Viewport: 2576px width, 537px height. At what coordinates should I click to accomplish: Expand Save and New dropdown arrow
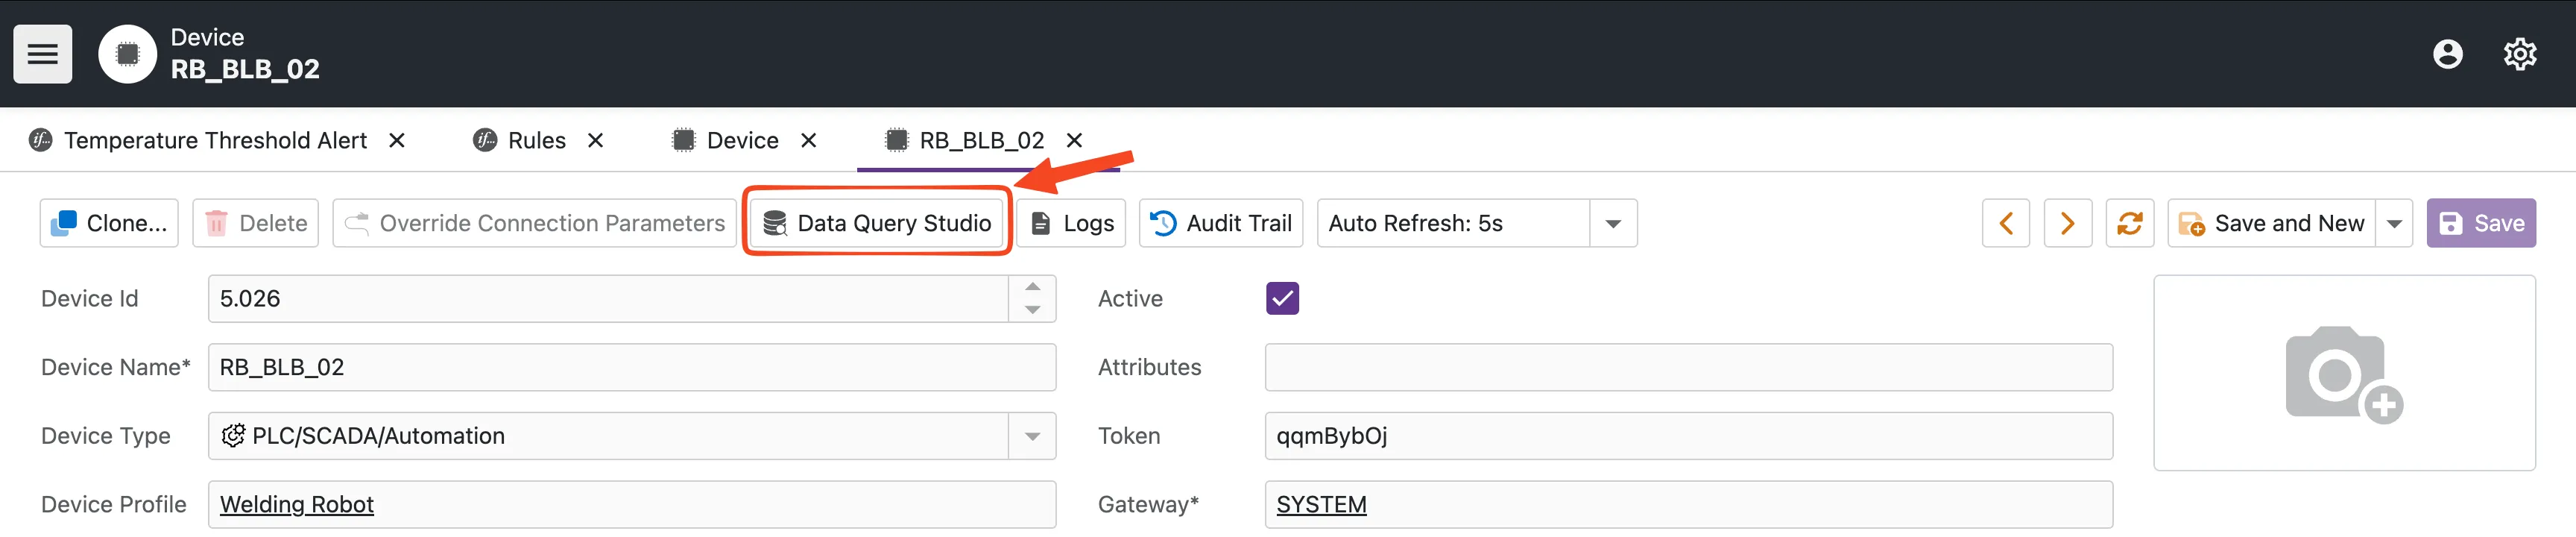coord(2394,223)
